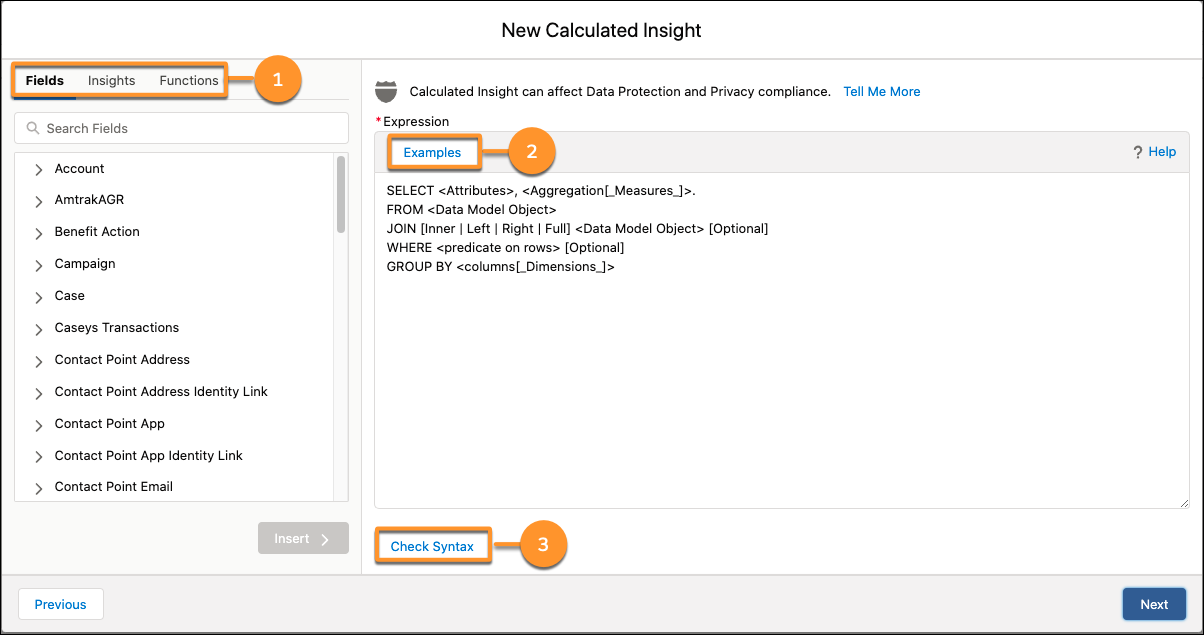The image size is (1204, 635).
Task: Select the AmtrakAGR object label
Action: pyautogui.click(x=89, y=199)
